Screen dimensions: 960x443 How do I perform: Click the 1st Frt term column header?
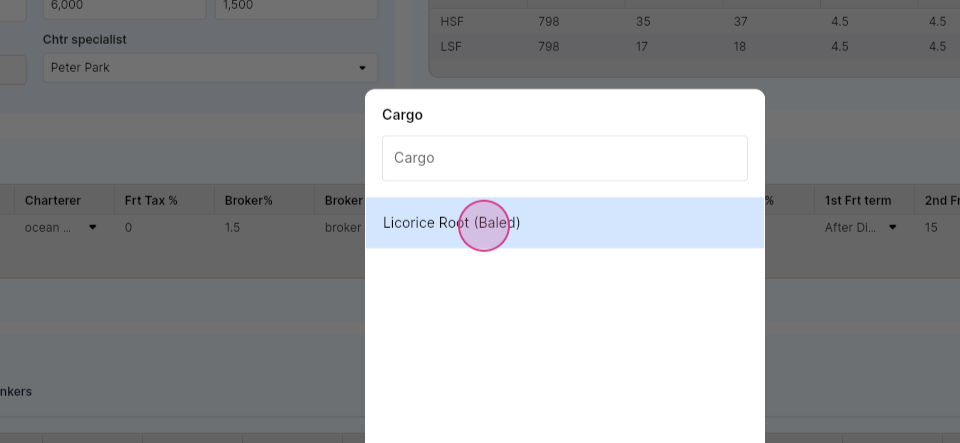tap(858, 201)
